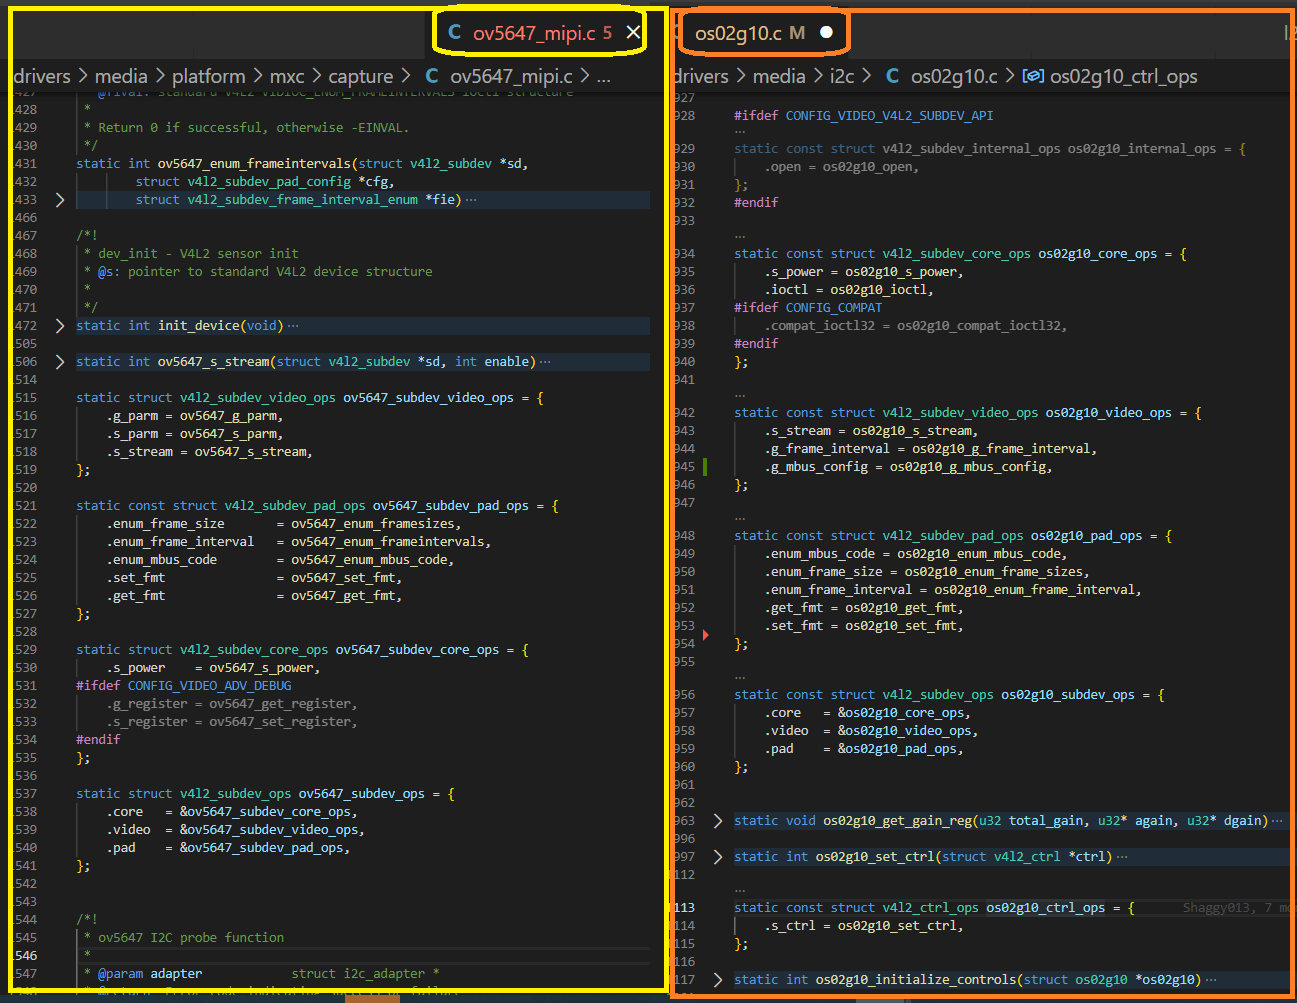The width and height of the screenshot is (1297, 1003).
Task: Click the unsaved dot on os02g10.c tab
Action: click(x=826, y=32)
